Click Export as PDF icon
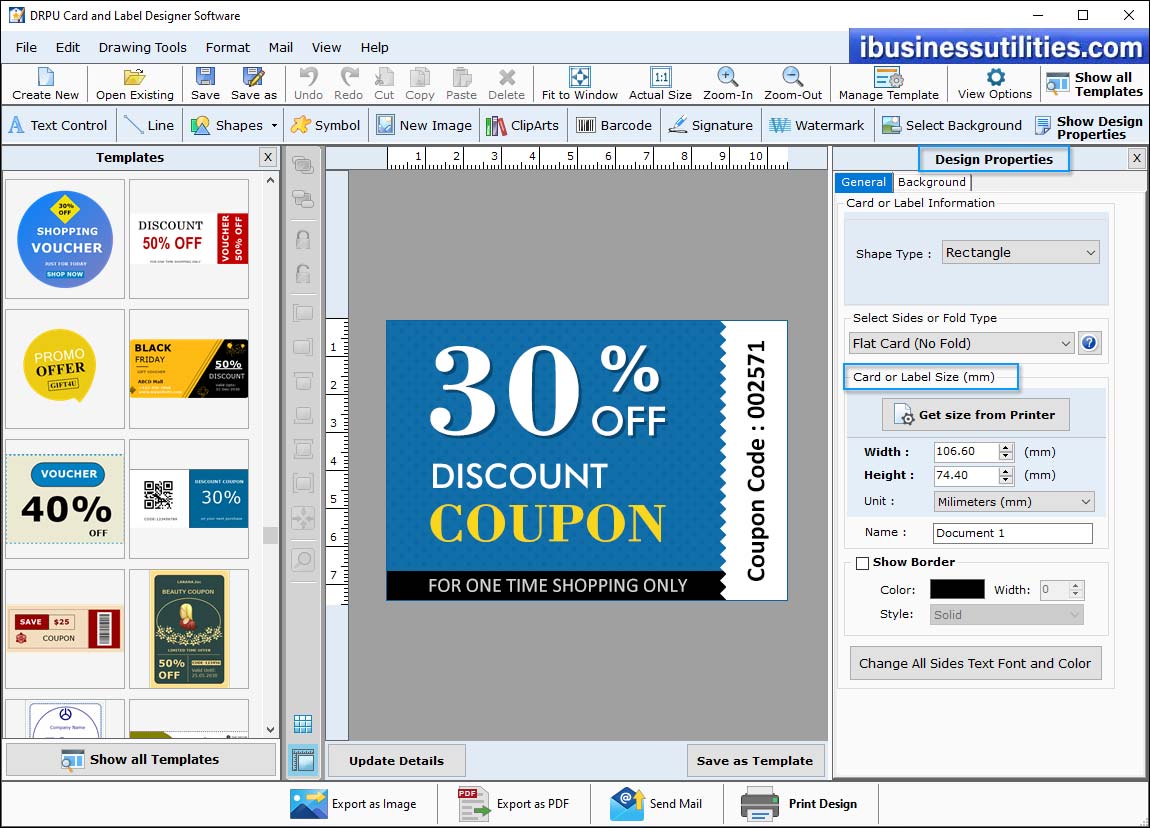1150x828 pixels. click(x=472, y=803)
